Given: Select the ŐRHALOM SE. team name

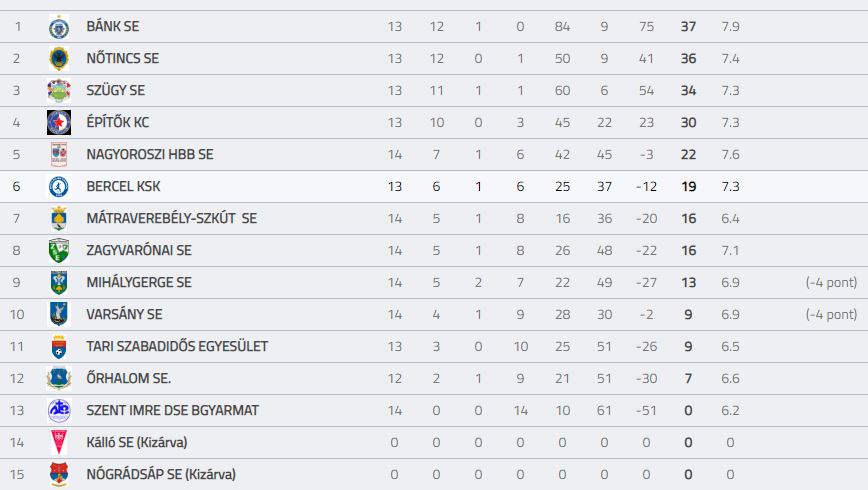Looking at the screenshot, I should [128, 378].
